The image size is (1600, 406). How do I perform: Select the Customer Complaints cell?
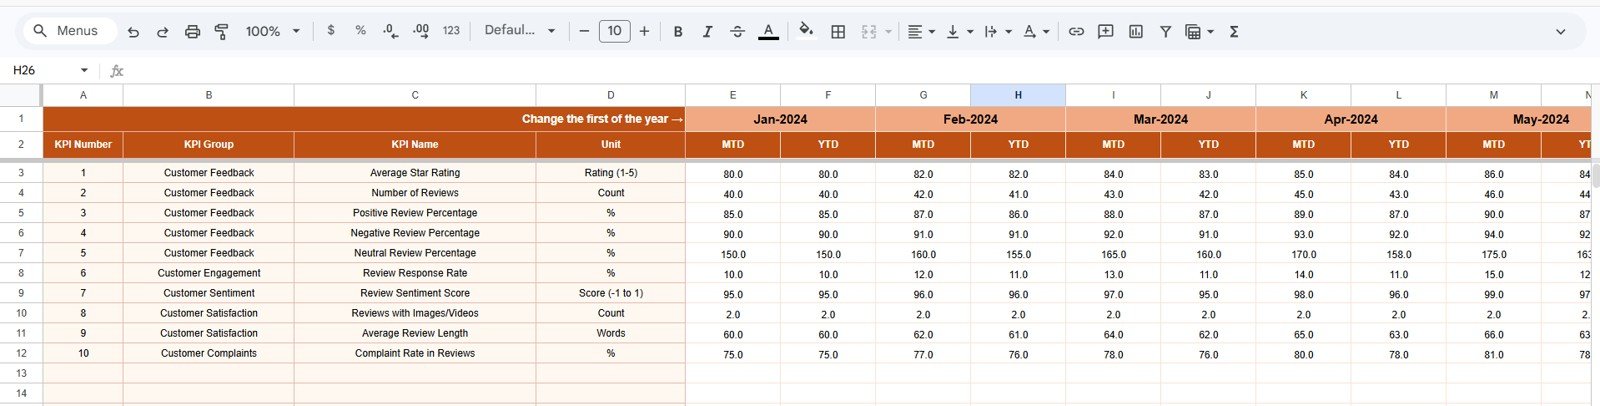click(209, 353)
